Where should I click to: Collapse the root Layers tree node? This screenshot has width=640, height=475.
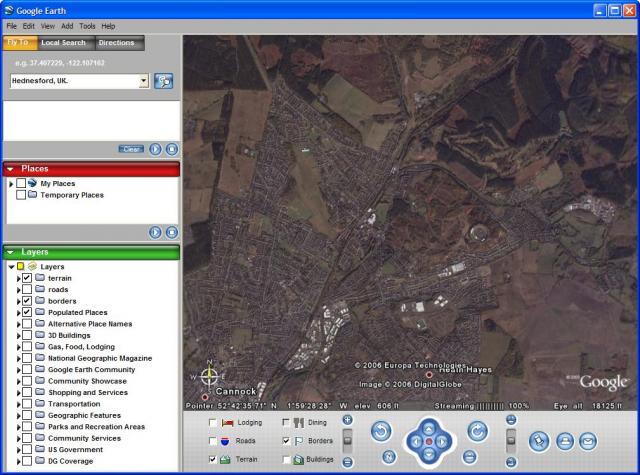(x=11, y=266)
